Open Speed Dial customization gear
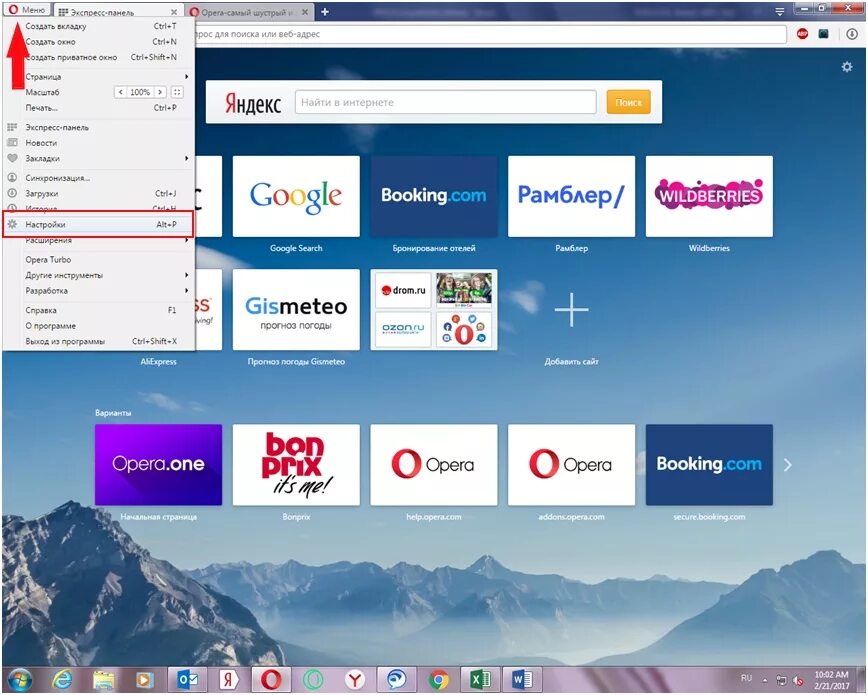Screen dimensions: 868x695 click(847, 67)
